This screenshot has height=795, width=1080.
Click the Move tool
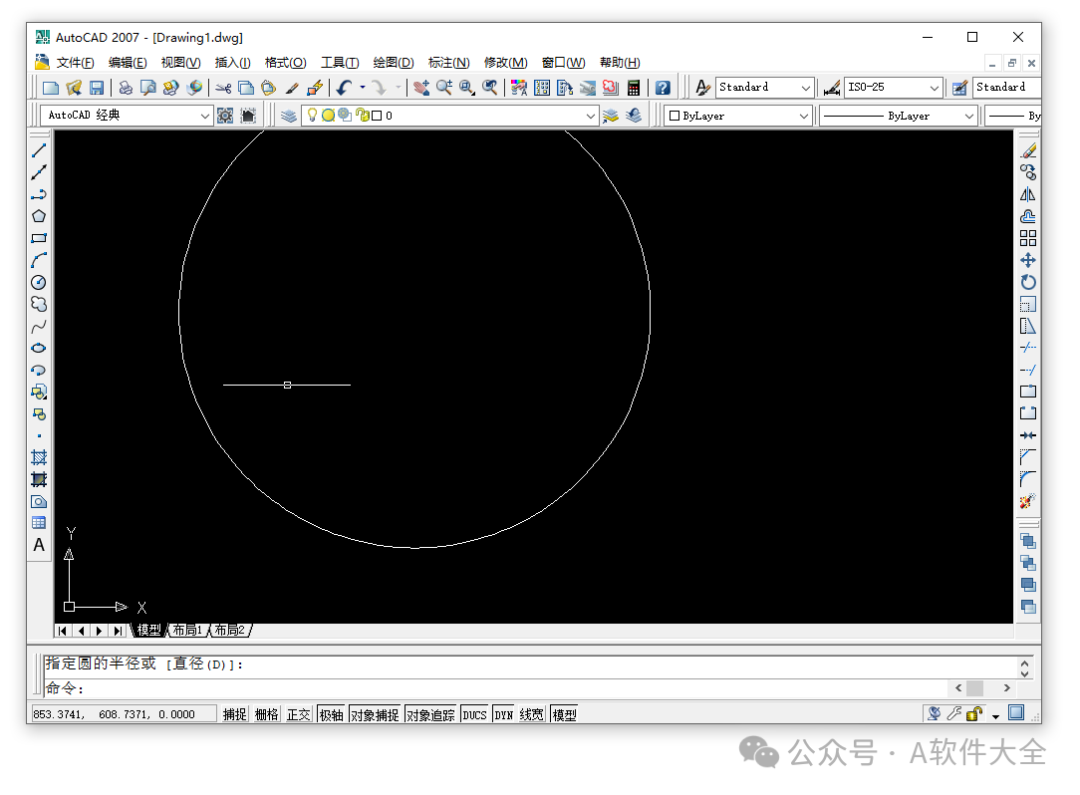coord(1028,260)
